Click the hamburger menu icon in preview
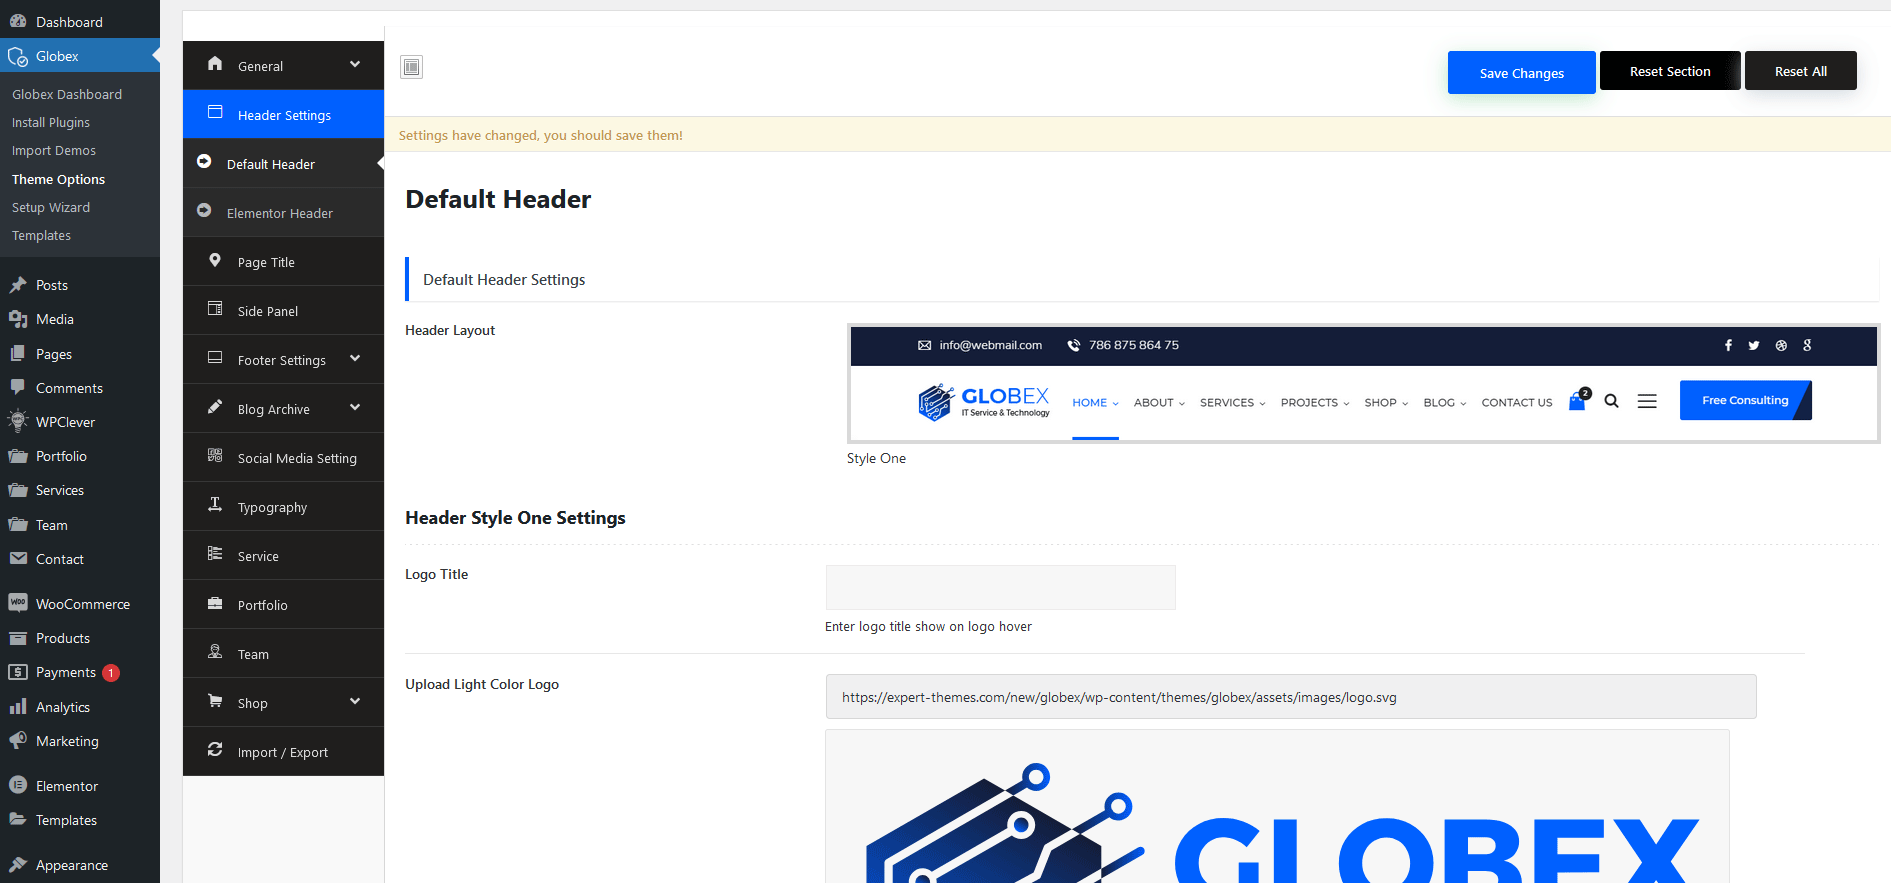The image size is (1891, 883). point(1647,401)
